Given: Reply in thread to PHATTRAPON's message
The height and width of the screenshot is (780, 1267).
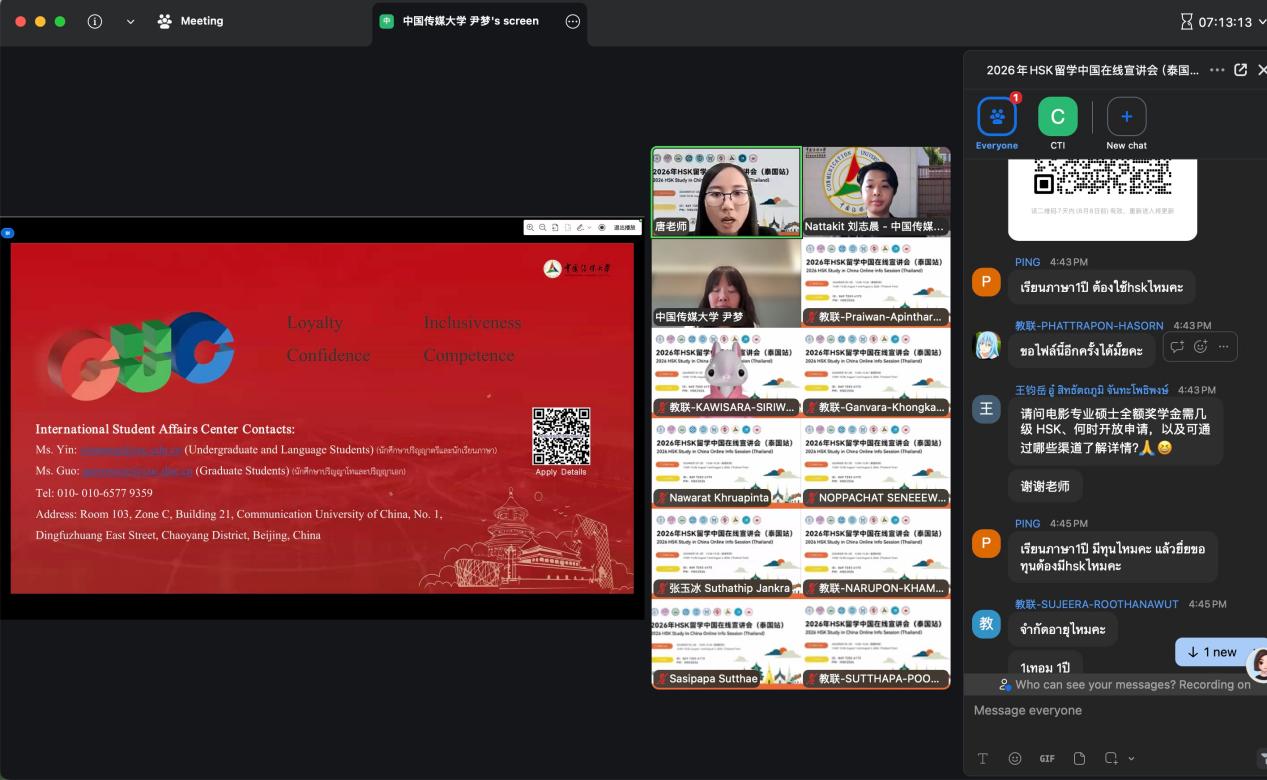Looking at the screenshot, I should [x=1177, y=346].
